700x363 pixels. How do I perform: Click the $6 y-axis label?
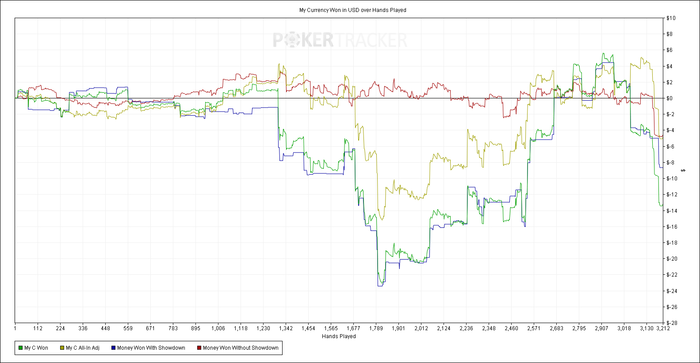tap(670, 50)
